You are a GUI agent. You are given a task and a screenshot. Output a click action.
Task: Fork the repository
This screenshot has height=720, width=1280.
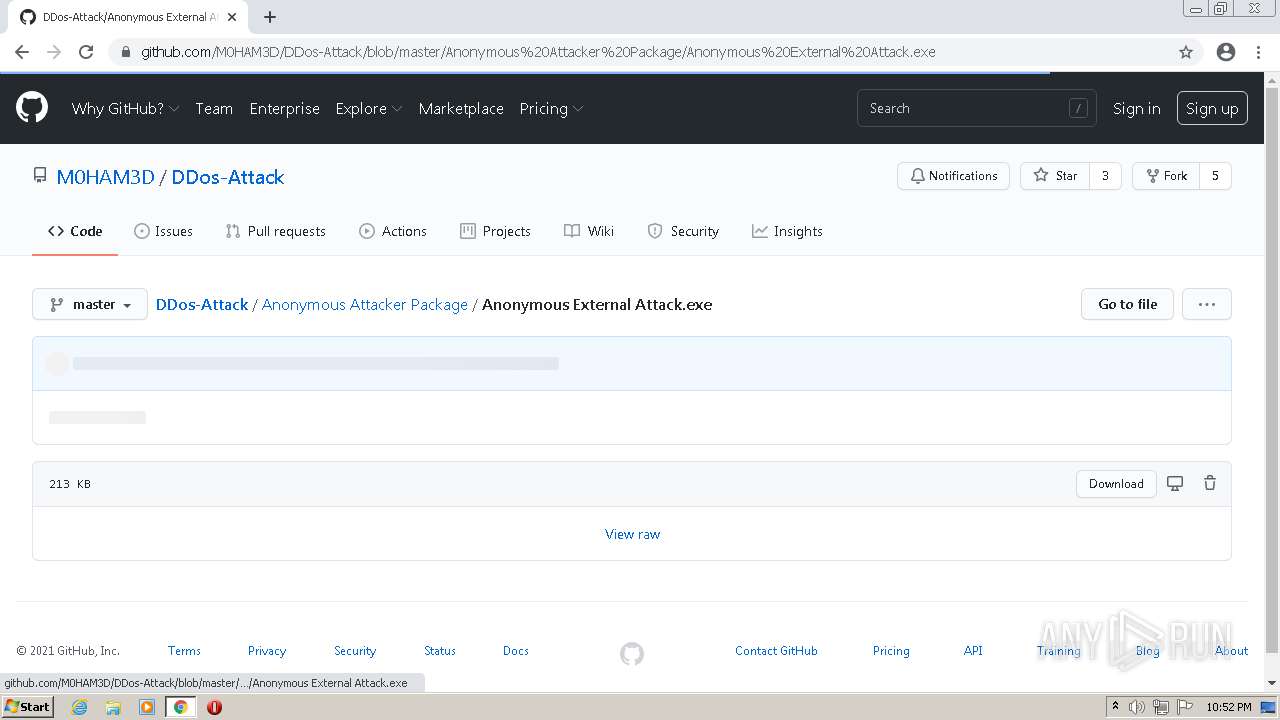pos(1166,176)
